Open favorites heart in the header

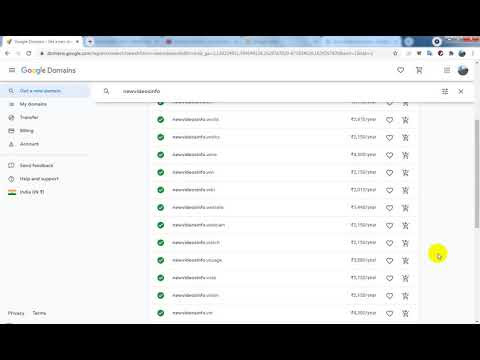[401, 70]
